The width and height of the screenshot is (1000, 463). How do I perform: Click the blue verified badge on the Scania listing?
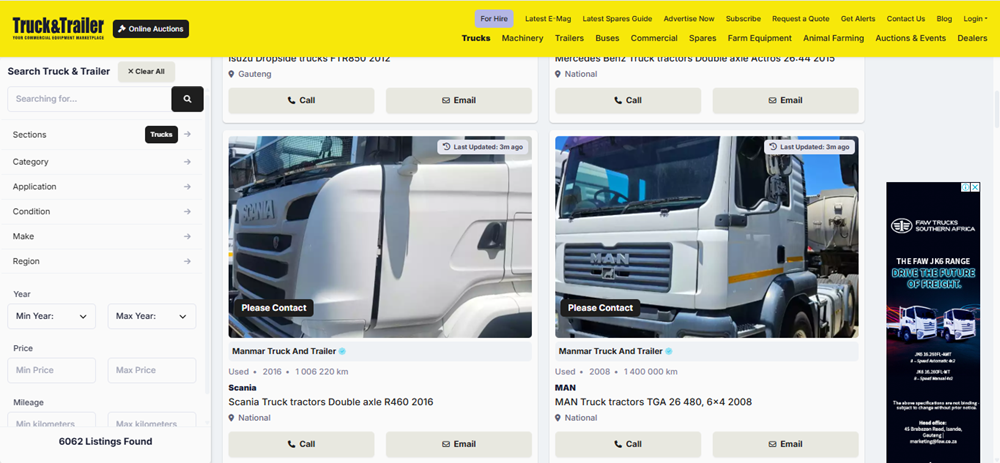tap(342, 351)
